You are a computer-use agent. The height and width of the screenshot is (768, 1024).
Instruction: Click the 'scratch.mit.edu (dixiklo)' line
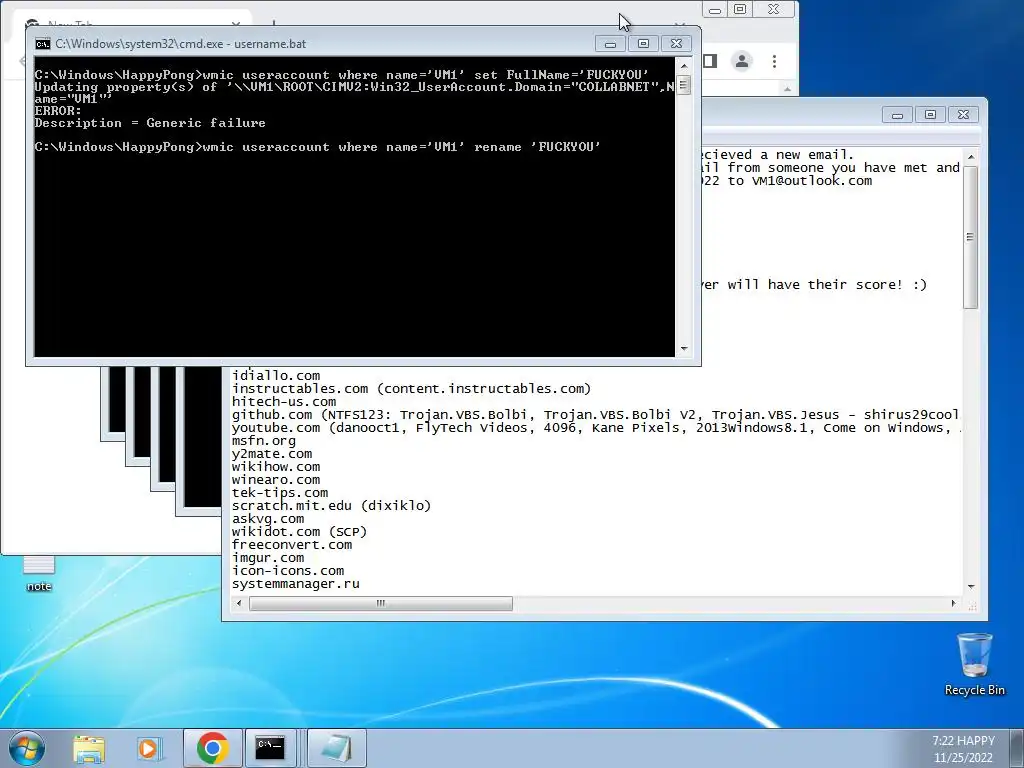tap(331, 506)
